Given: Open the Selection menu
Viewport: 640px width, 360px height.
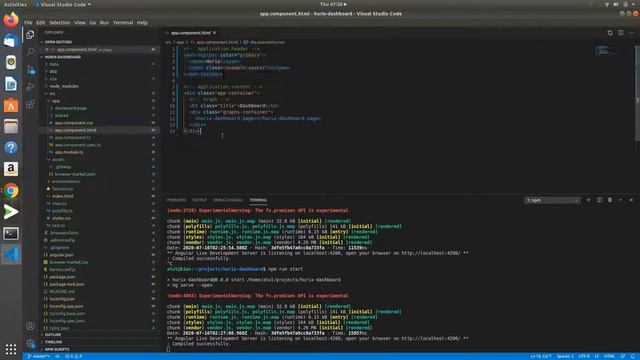Looking at the screenshot, I should click(x=60, y=23).
